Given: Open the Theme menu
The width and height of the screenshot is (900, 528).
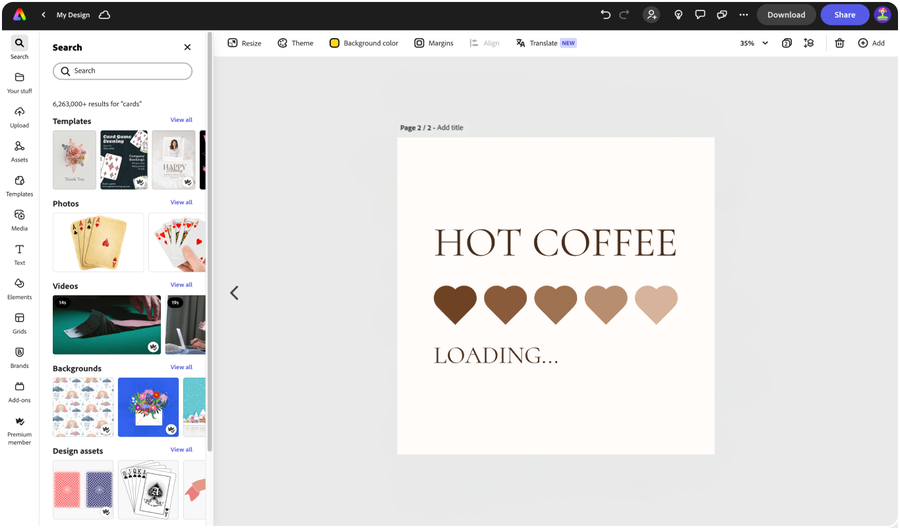Looking at the screenshot, I should tap(295, 43).
